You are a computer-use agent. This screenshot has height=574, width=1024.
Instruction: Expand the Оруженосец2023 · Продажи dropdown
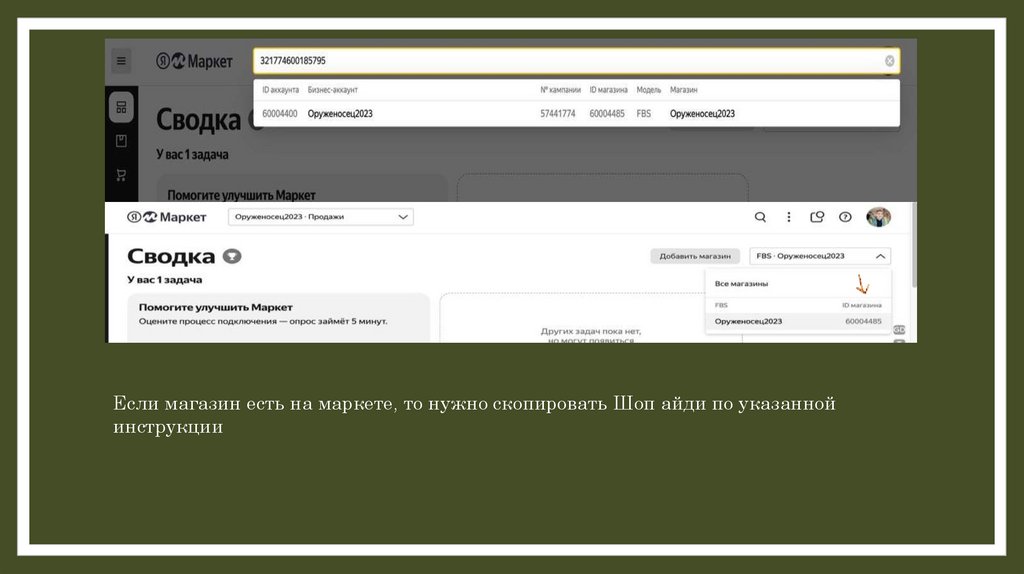(x=320, y=217)
